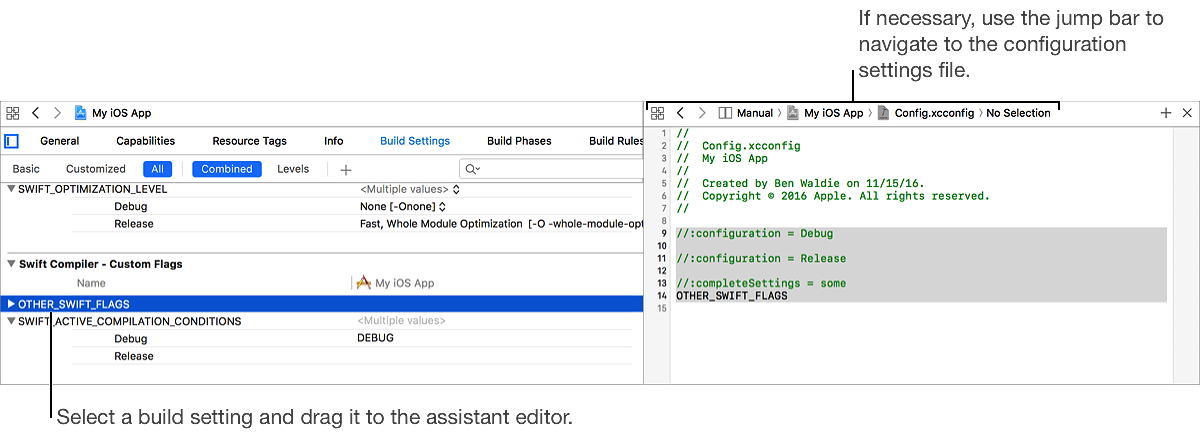Select Release row under SWIFT_ACTIVE_COMPILATION_CONDITIONS
Viewport: 1200px width, 435px height.
click(134, 356)
